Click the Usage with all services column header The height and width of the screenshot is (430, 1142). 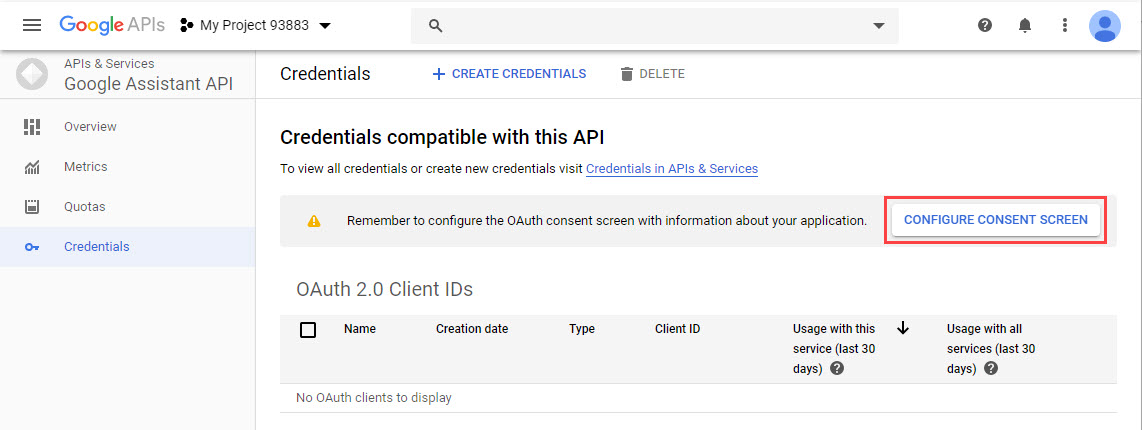point(991,348)
